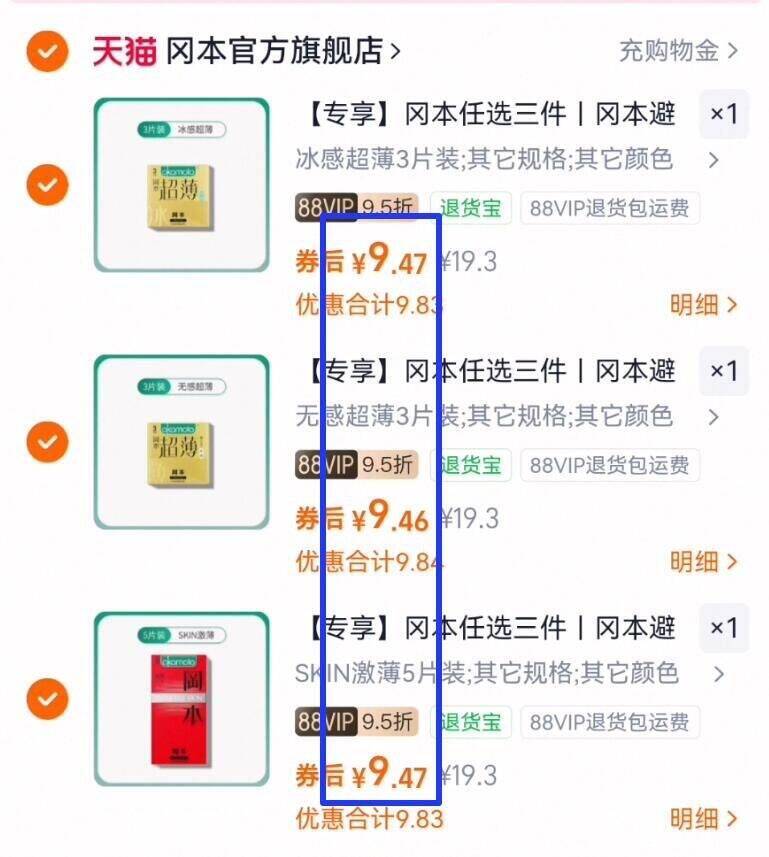Deselect the 冰感超薄3片装 item checkbox
Image resolution: width=769 pixels, height=857 pixels.
tap(48, 185)
